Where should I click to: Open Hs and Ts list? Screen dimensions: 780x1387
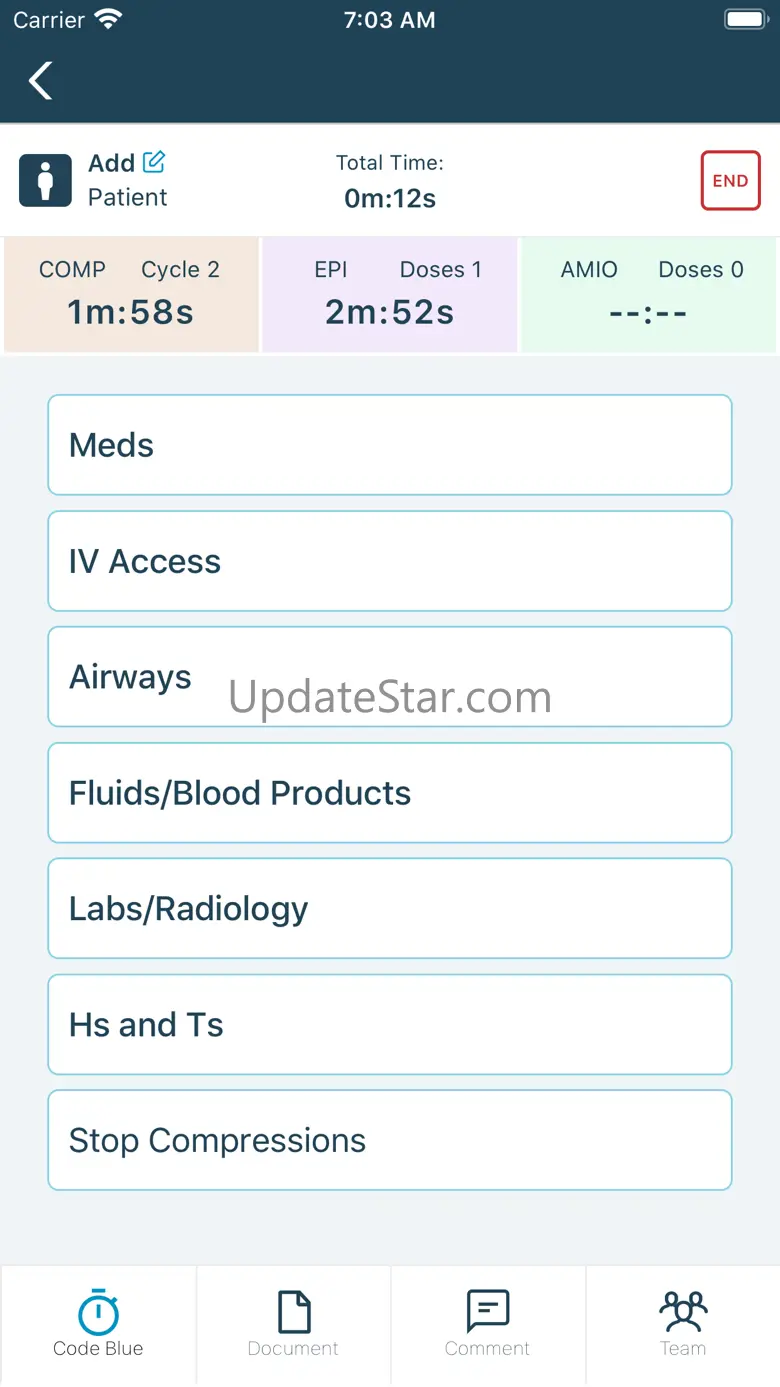390,1025
